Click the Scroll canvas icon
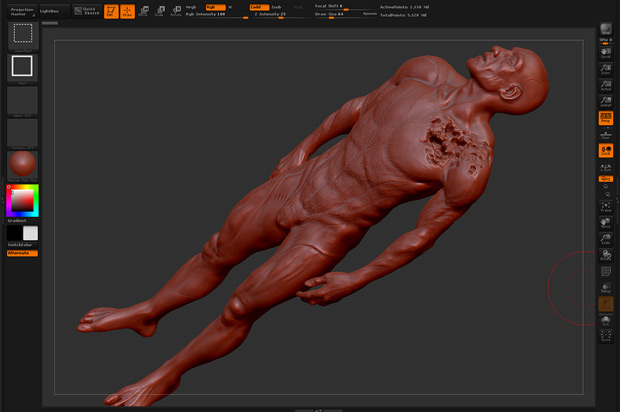Image resolution: width=620 pixels, height=412 pixels. (606, 53)
